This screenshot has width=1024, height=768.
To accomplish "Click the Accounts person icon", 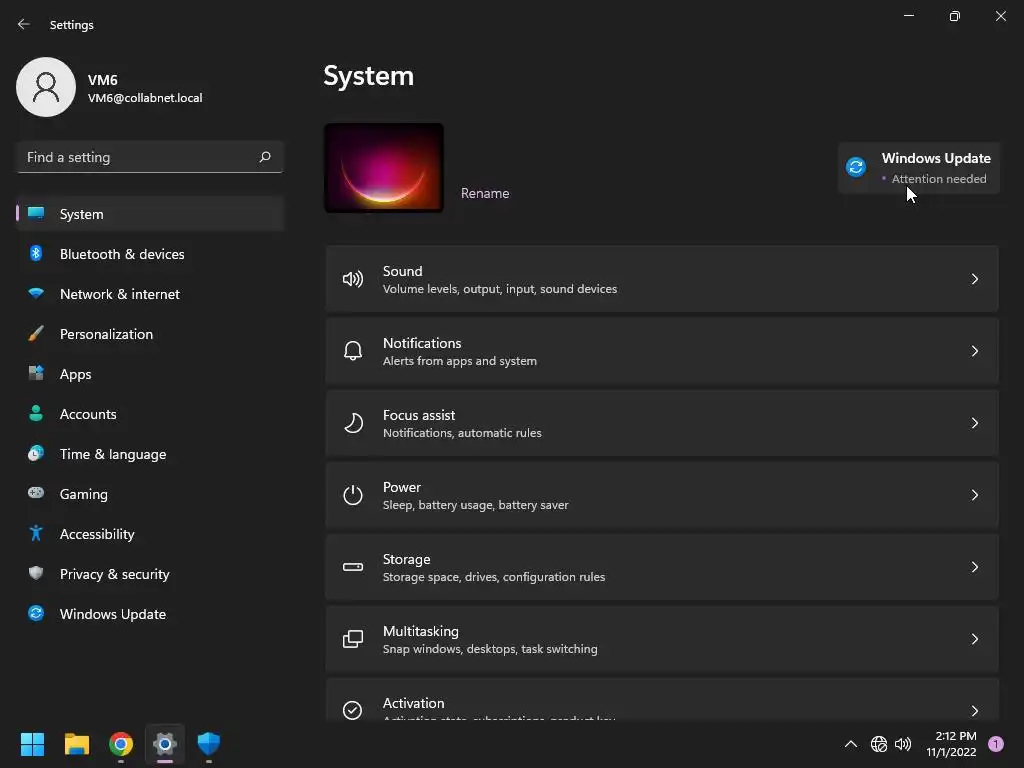I will pos(36,413).
